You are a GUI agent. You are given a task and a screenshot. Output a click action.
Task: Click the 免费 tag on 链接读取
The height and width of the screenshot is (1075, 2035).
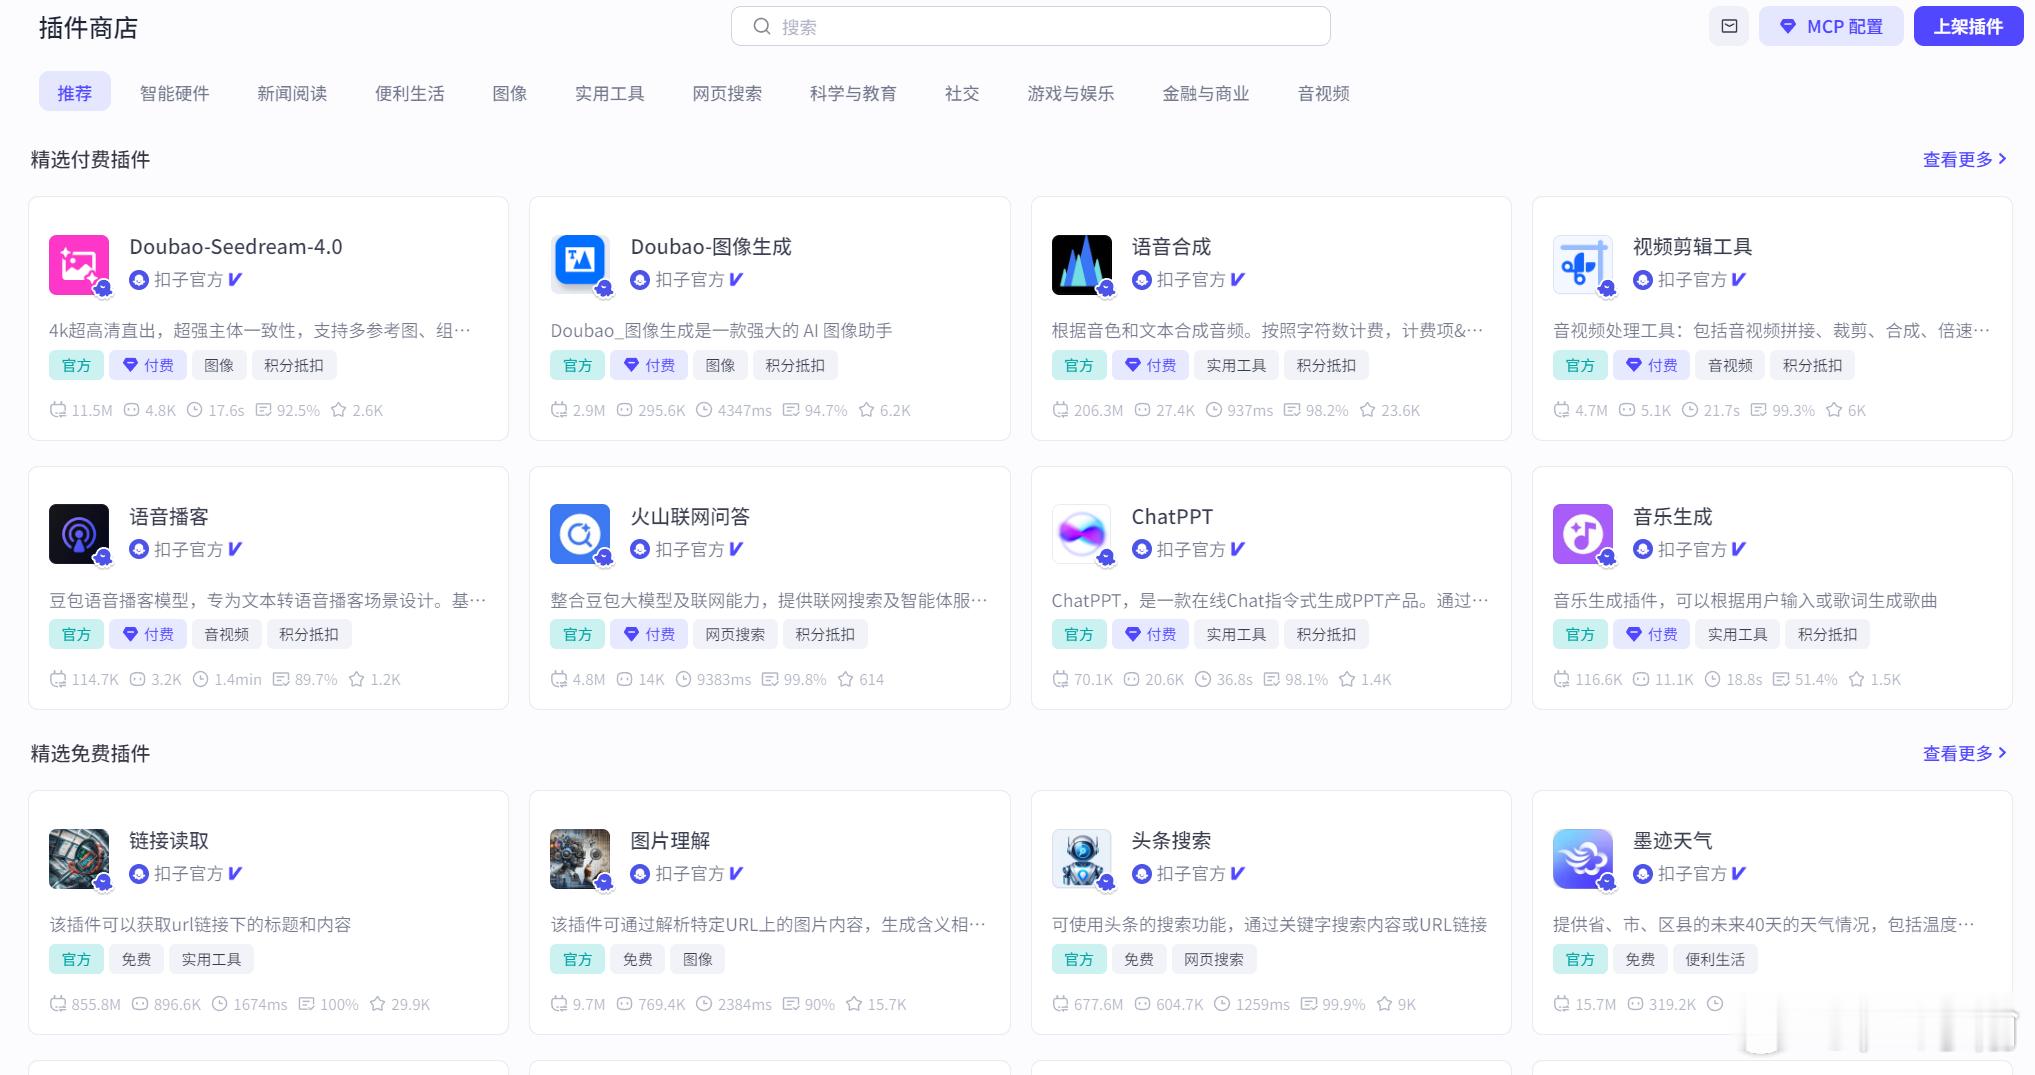pyautogui.click(x=136, y=959)
